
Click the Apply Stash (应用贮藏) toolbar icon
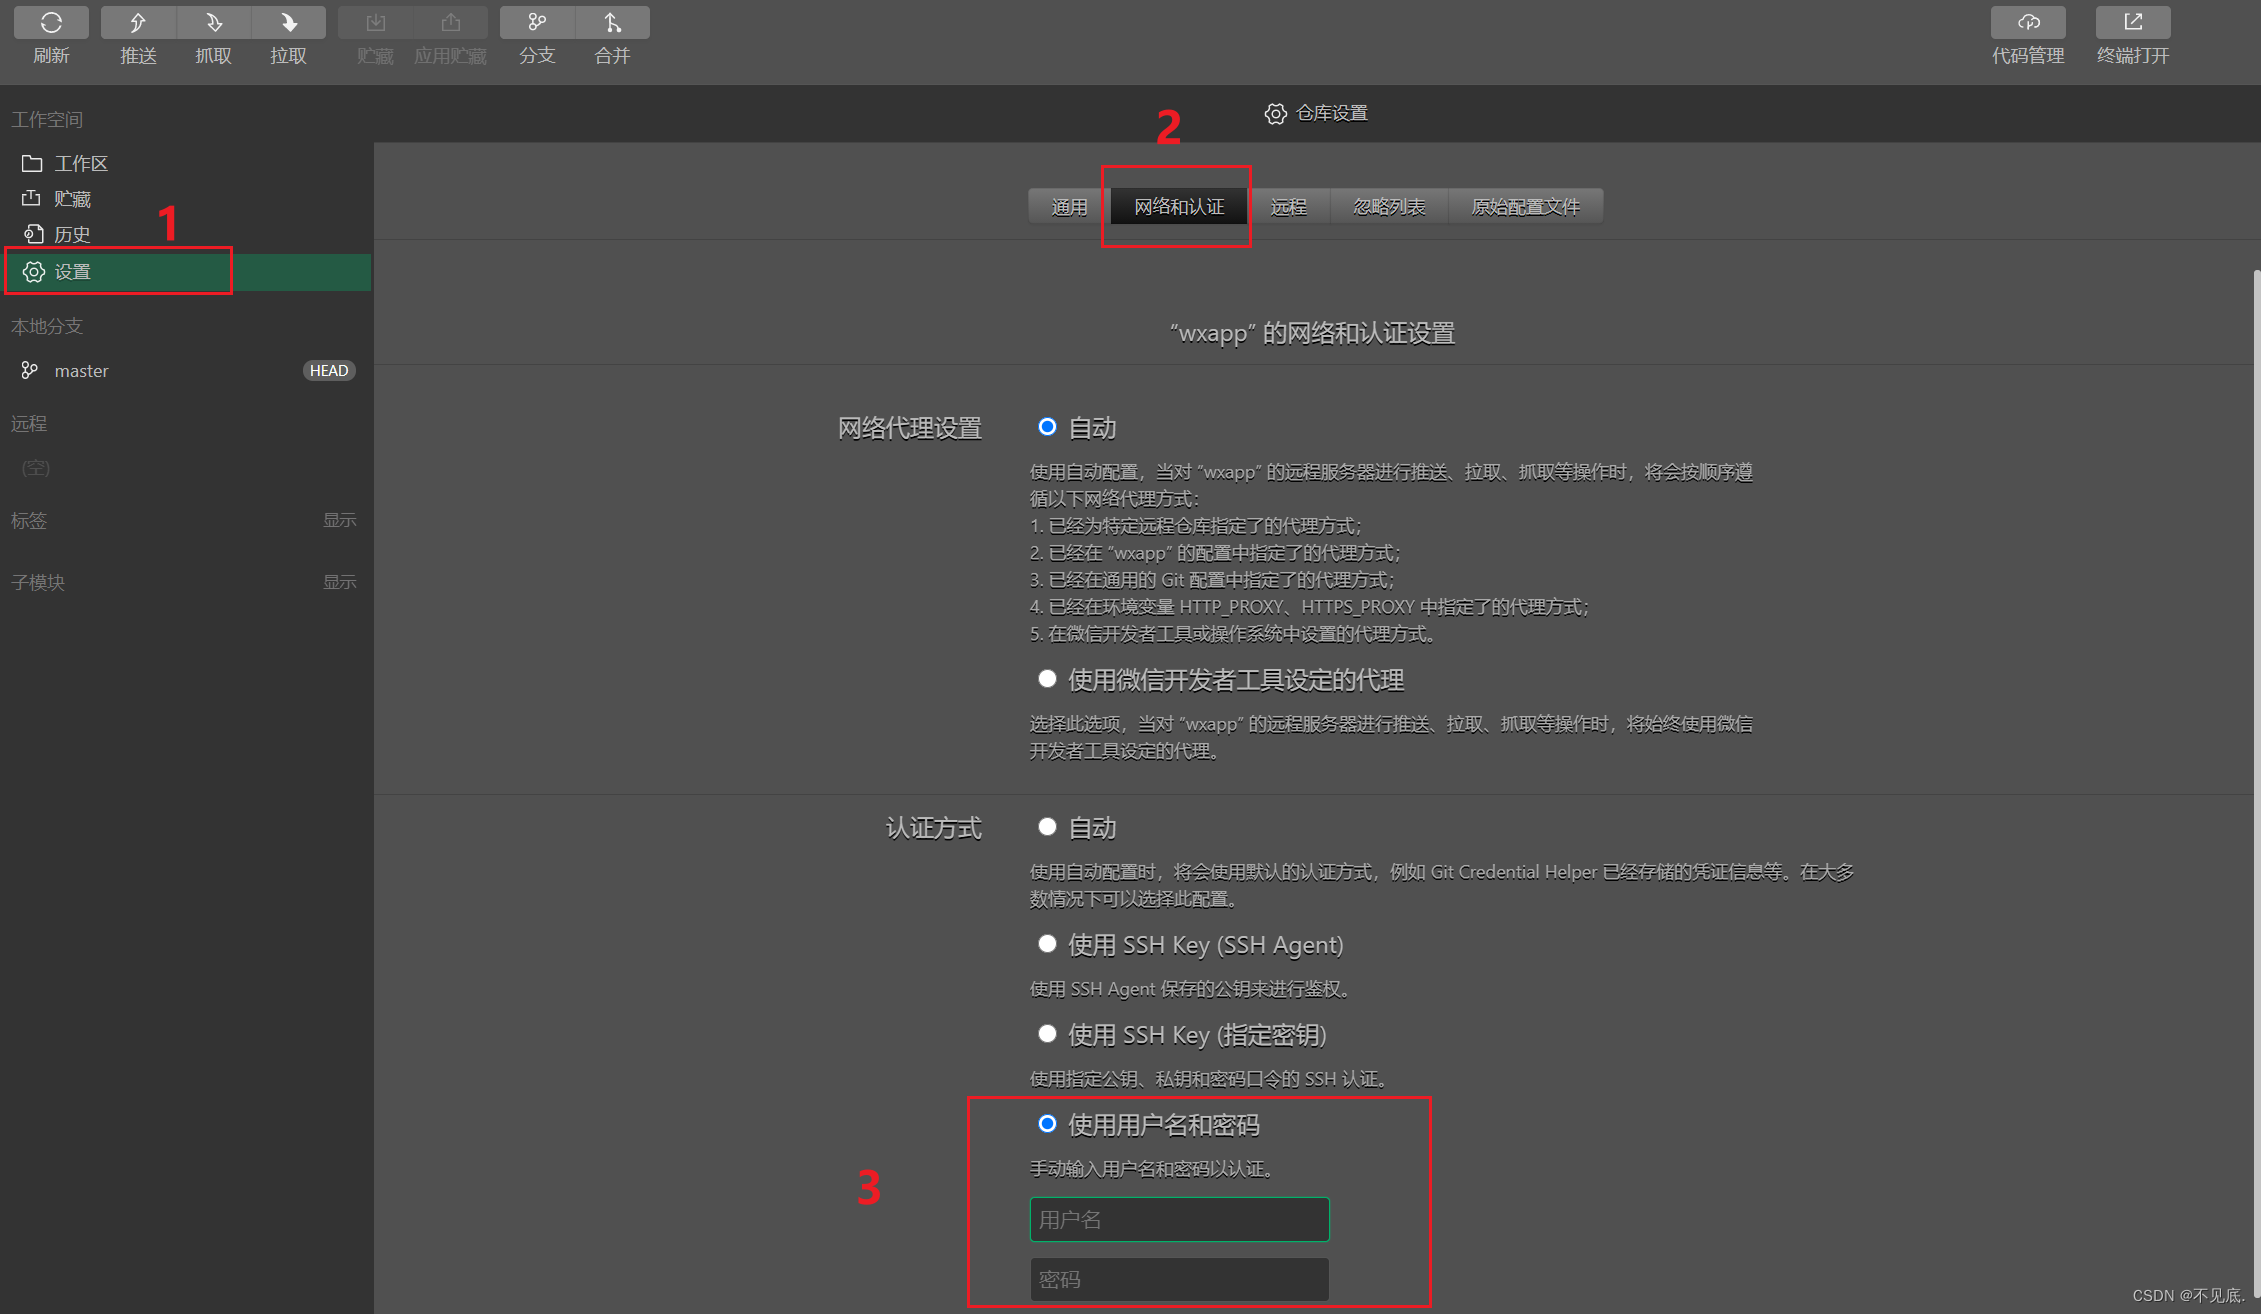(450, 22)
